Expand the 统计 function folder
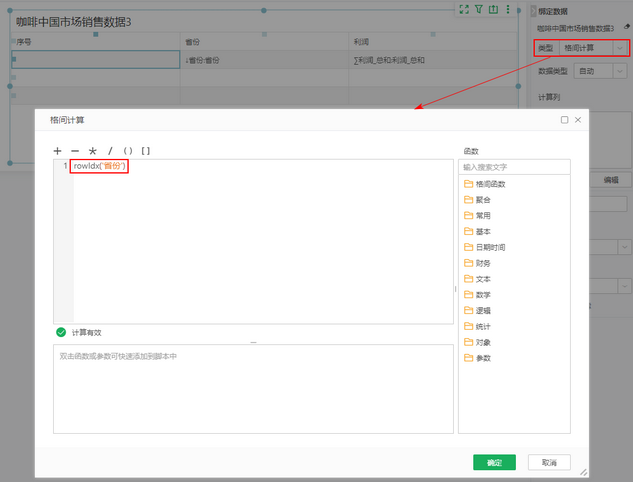 click(477, 326)
